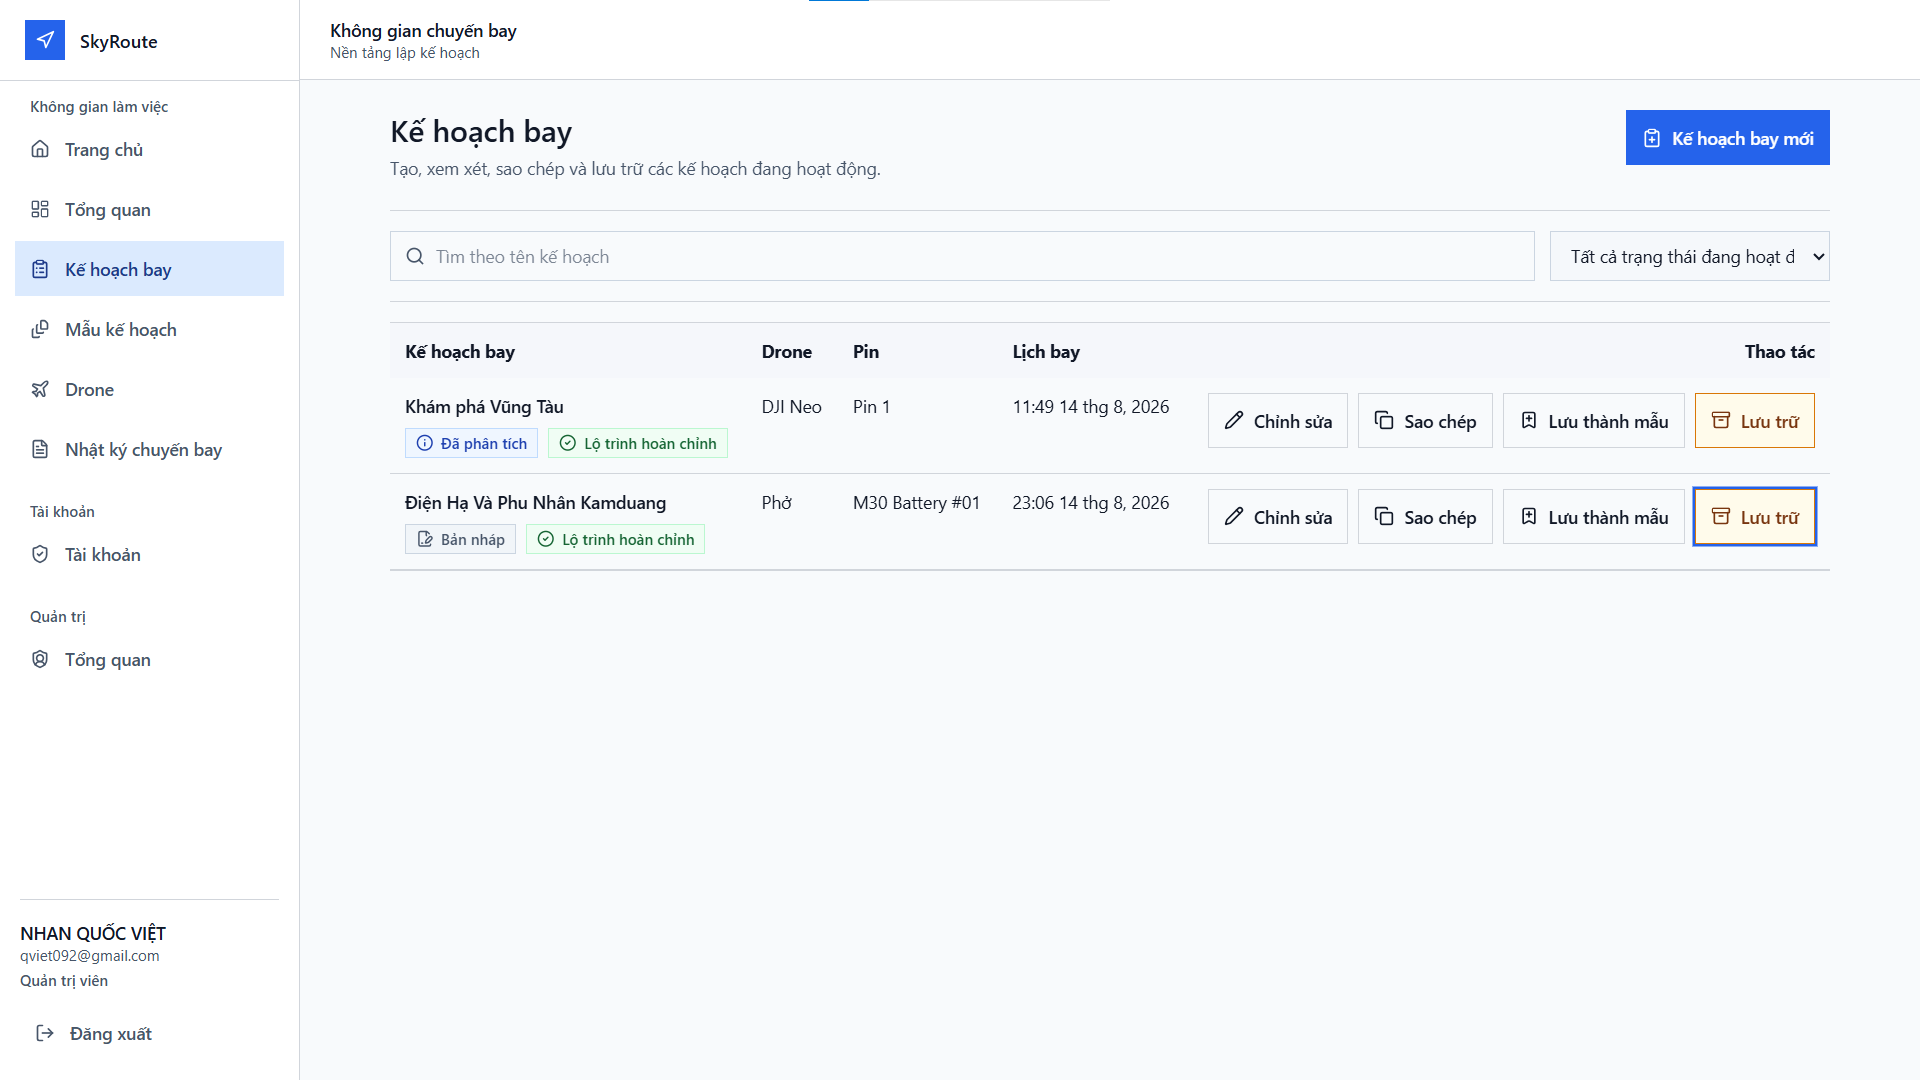Image resolution: width=1920 pixels, height=1080 pixels.
Task: Save Khám phá Vũng Tàu as template
Action: coord(1593,421)
